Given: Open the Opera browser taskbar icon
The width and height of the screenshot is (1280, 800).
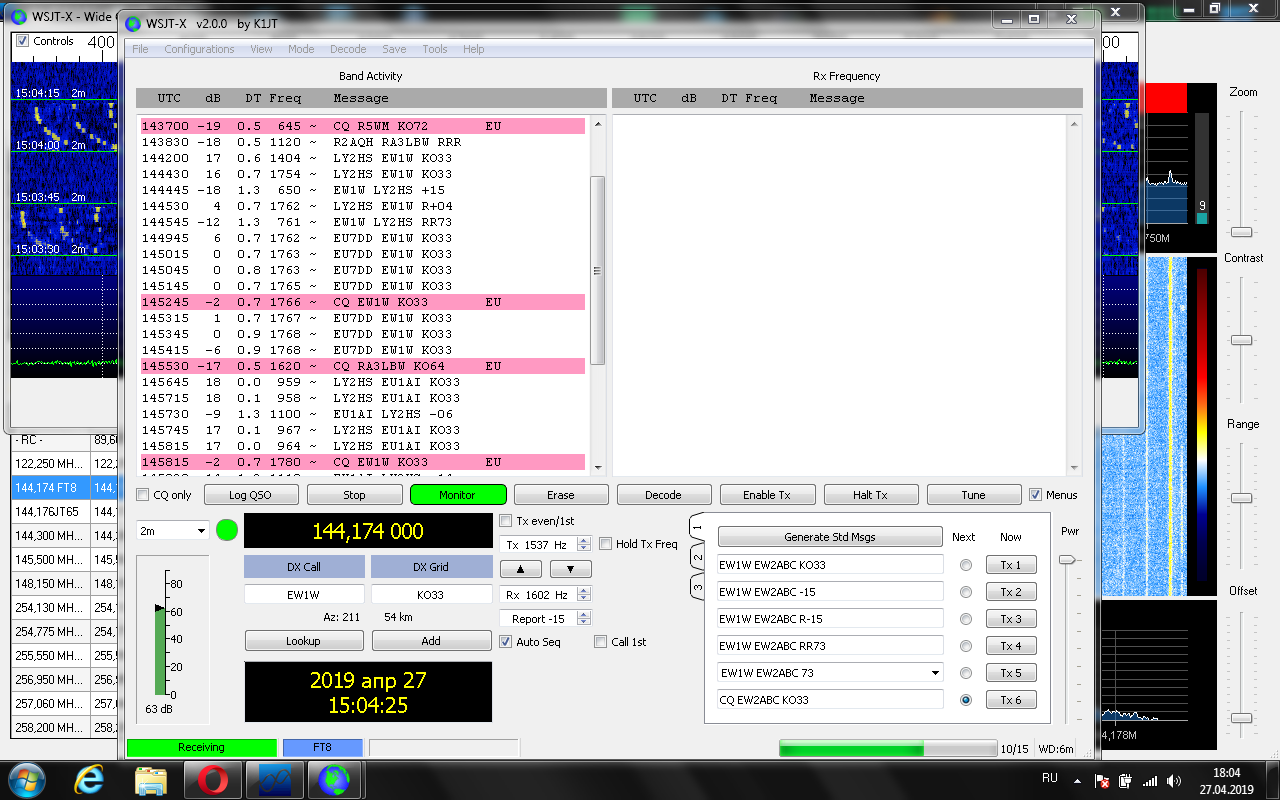Looking at the screenshot, I should coord(213,779).
